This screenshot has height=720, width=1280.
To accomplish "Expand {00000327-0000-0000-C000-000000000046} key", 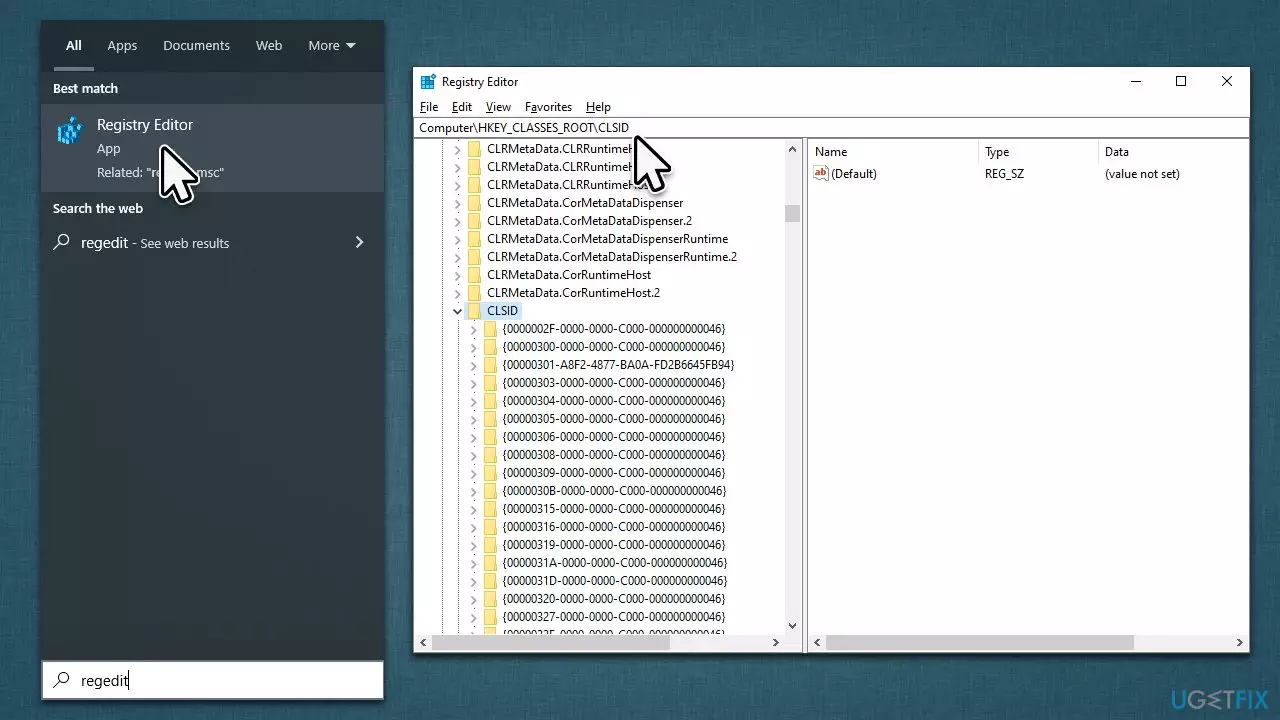I will click(473, 617).
